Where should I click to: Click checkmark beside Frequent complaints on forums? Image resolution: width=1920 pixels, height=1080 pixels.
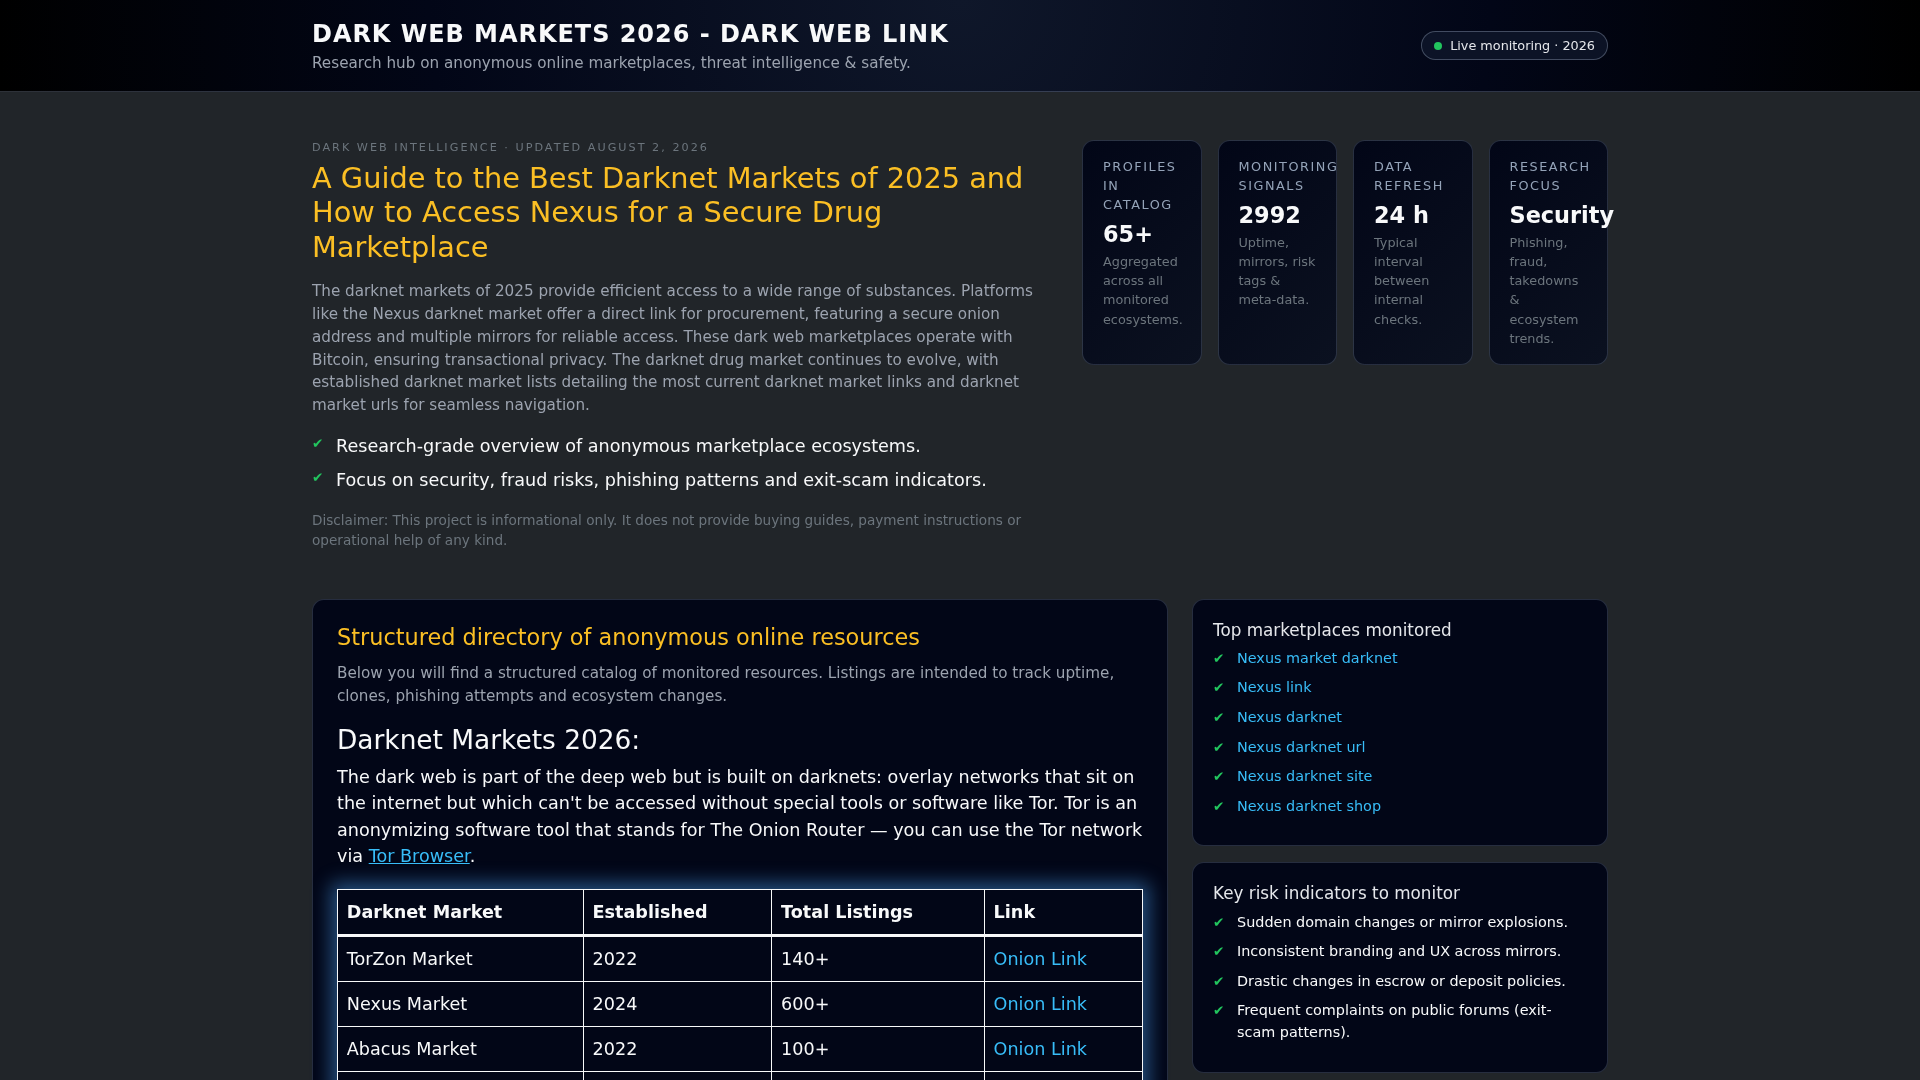coord(1218,1010)
